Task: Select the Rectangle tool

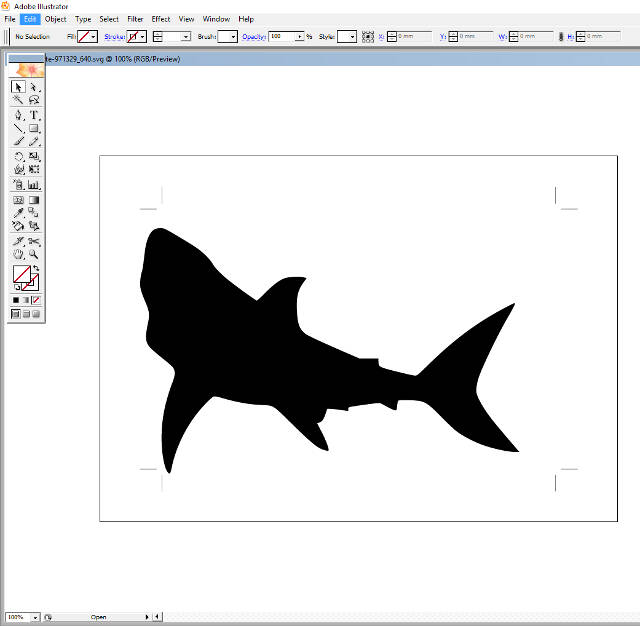Action: coord(34,128)
